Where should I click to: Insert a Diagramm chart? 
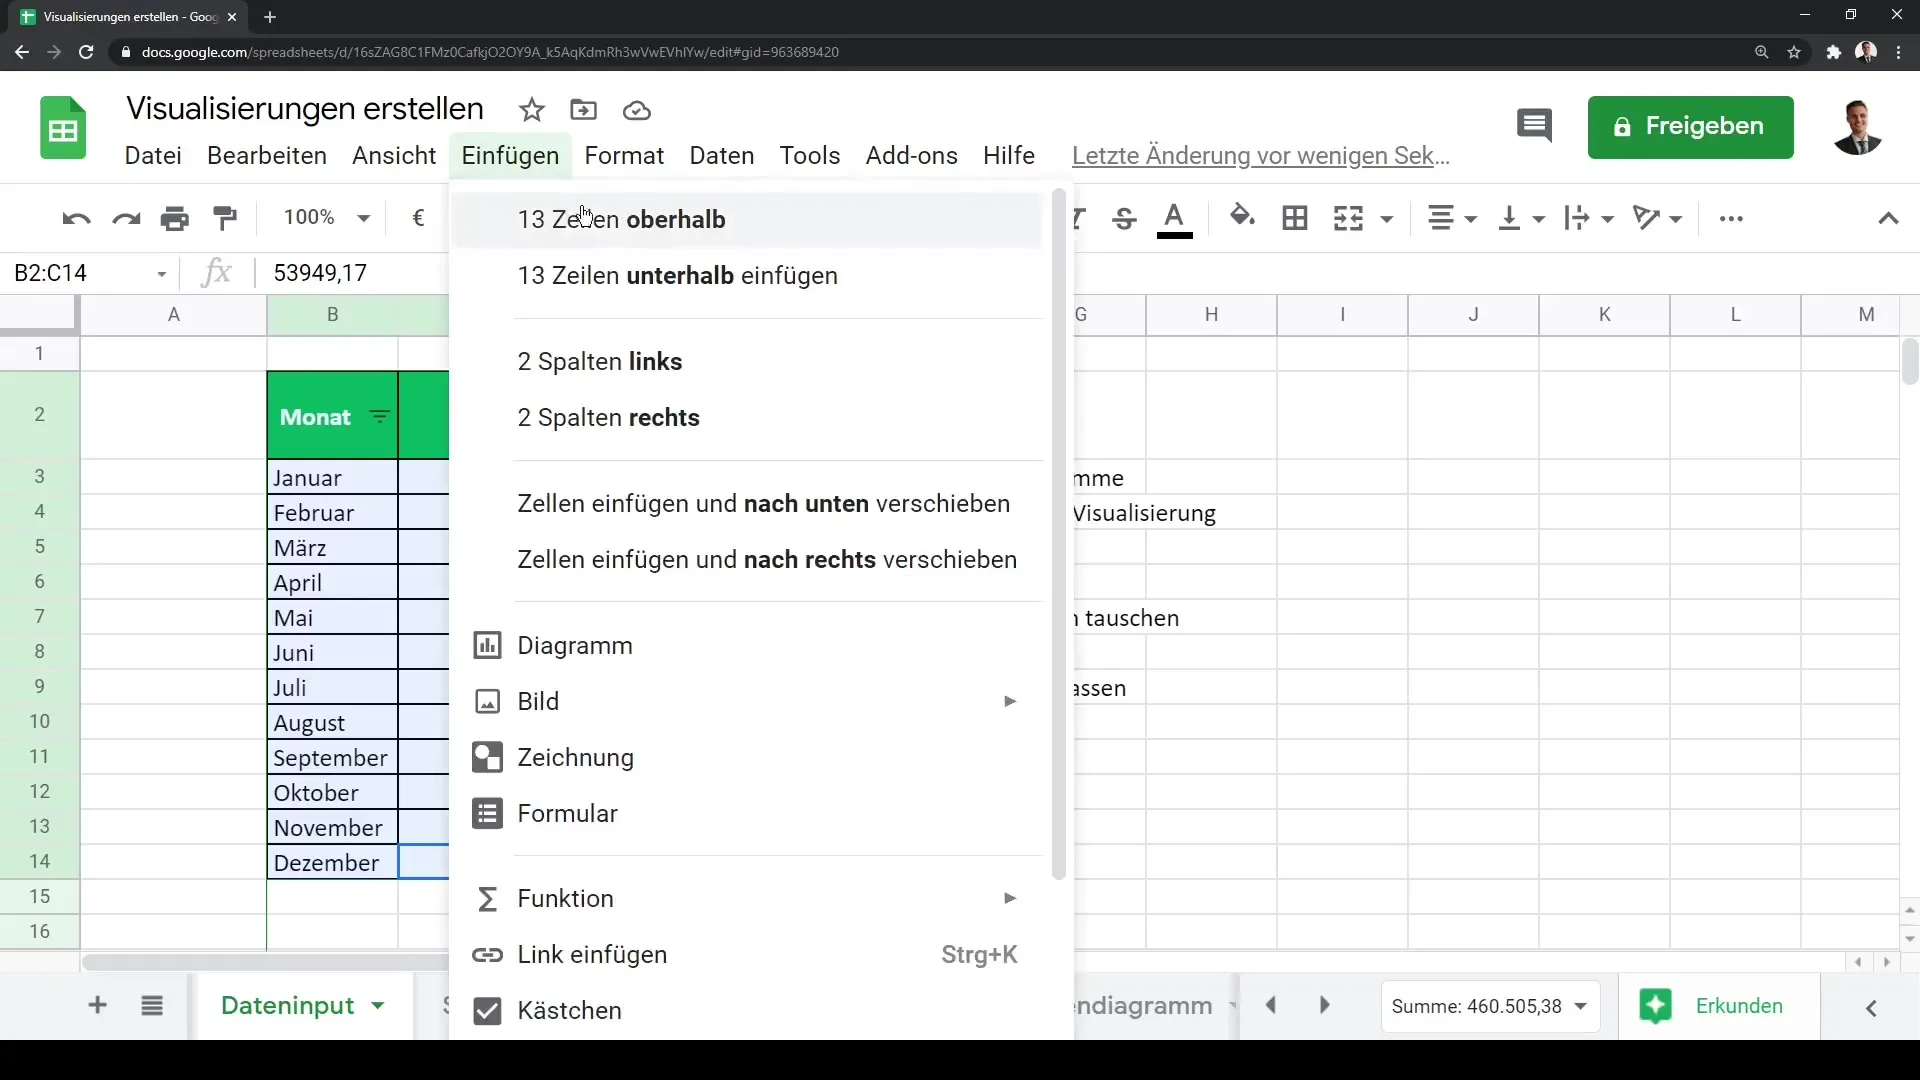click(747, 646)
